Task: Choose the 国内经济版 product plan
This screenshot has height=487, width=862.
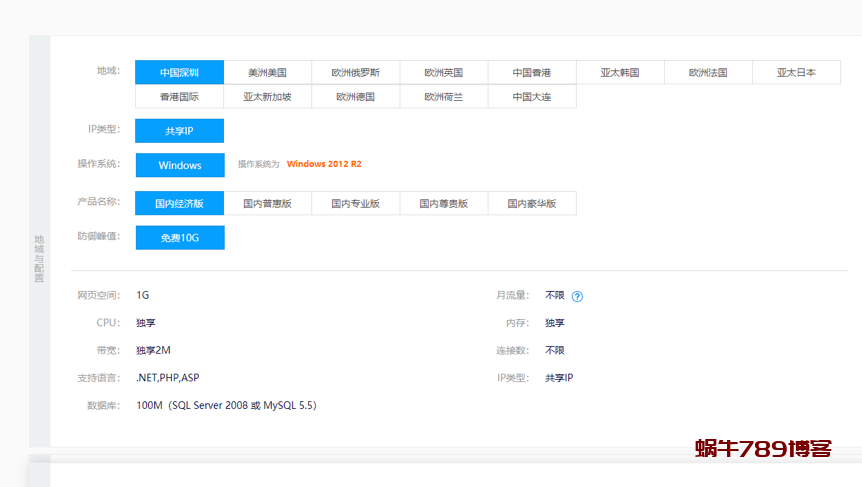Action: 179,203
